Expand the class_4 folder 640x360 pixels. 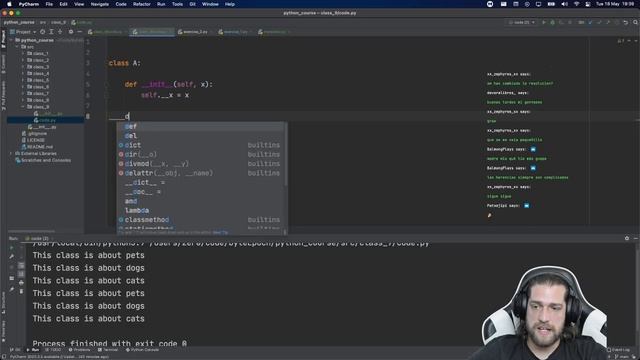23,73
